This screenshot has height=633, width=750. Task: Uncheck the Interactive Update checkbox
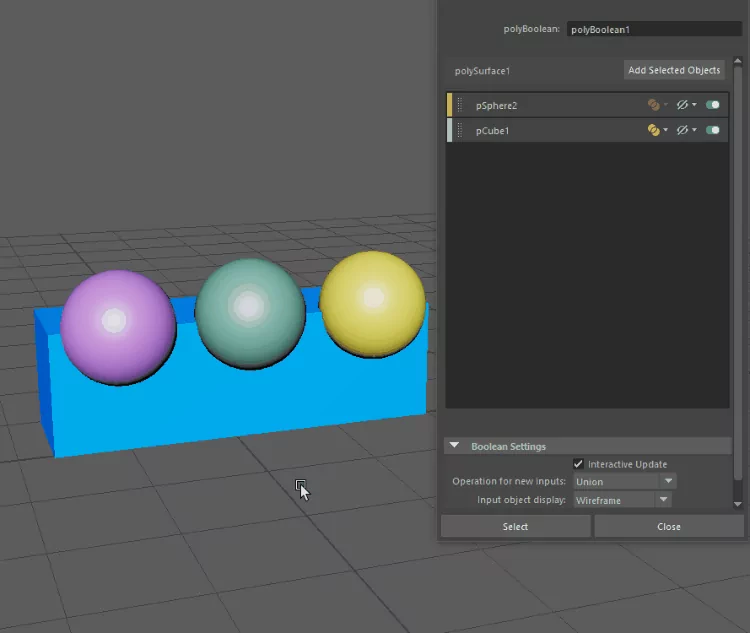point(578,464)
